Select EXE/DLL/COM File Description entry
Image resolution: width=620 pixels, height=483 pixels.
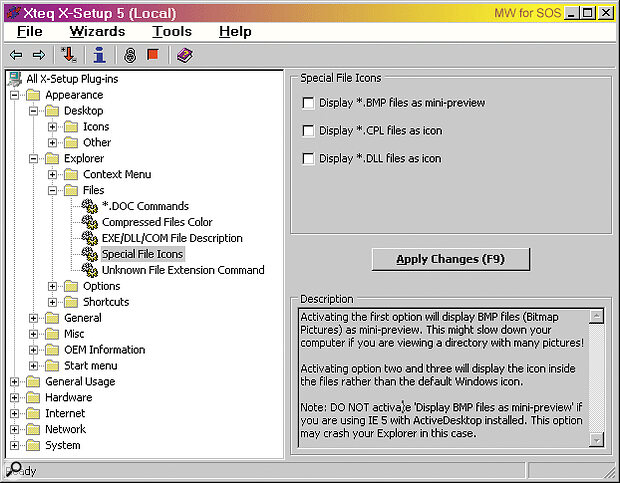click(172, 238)
